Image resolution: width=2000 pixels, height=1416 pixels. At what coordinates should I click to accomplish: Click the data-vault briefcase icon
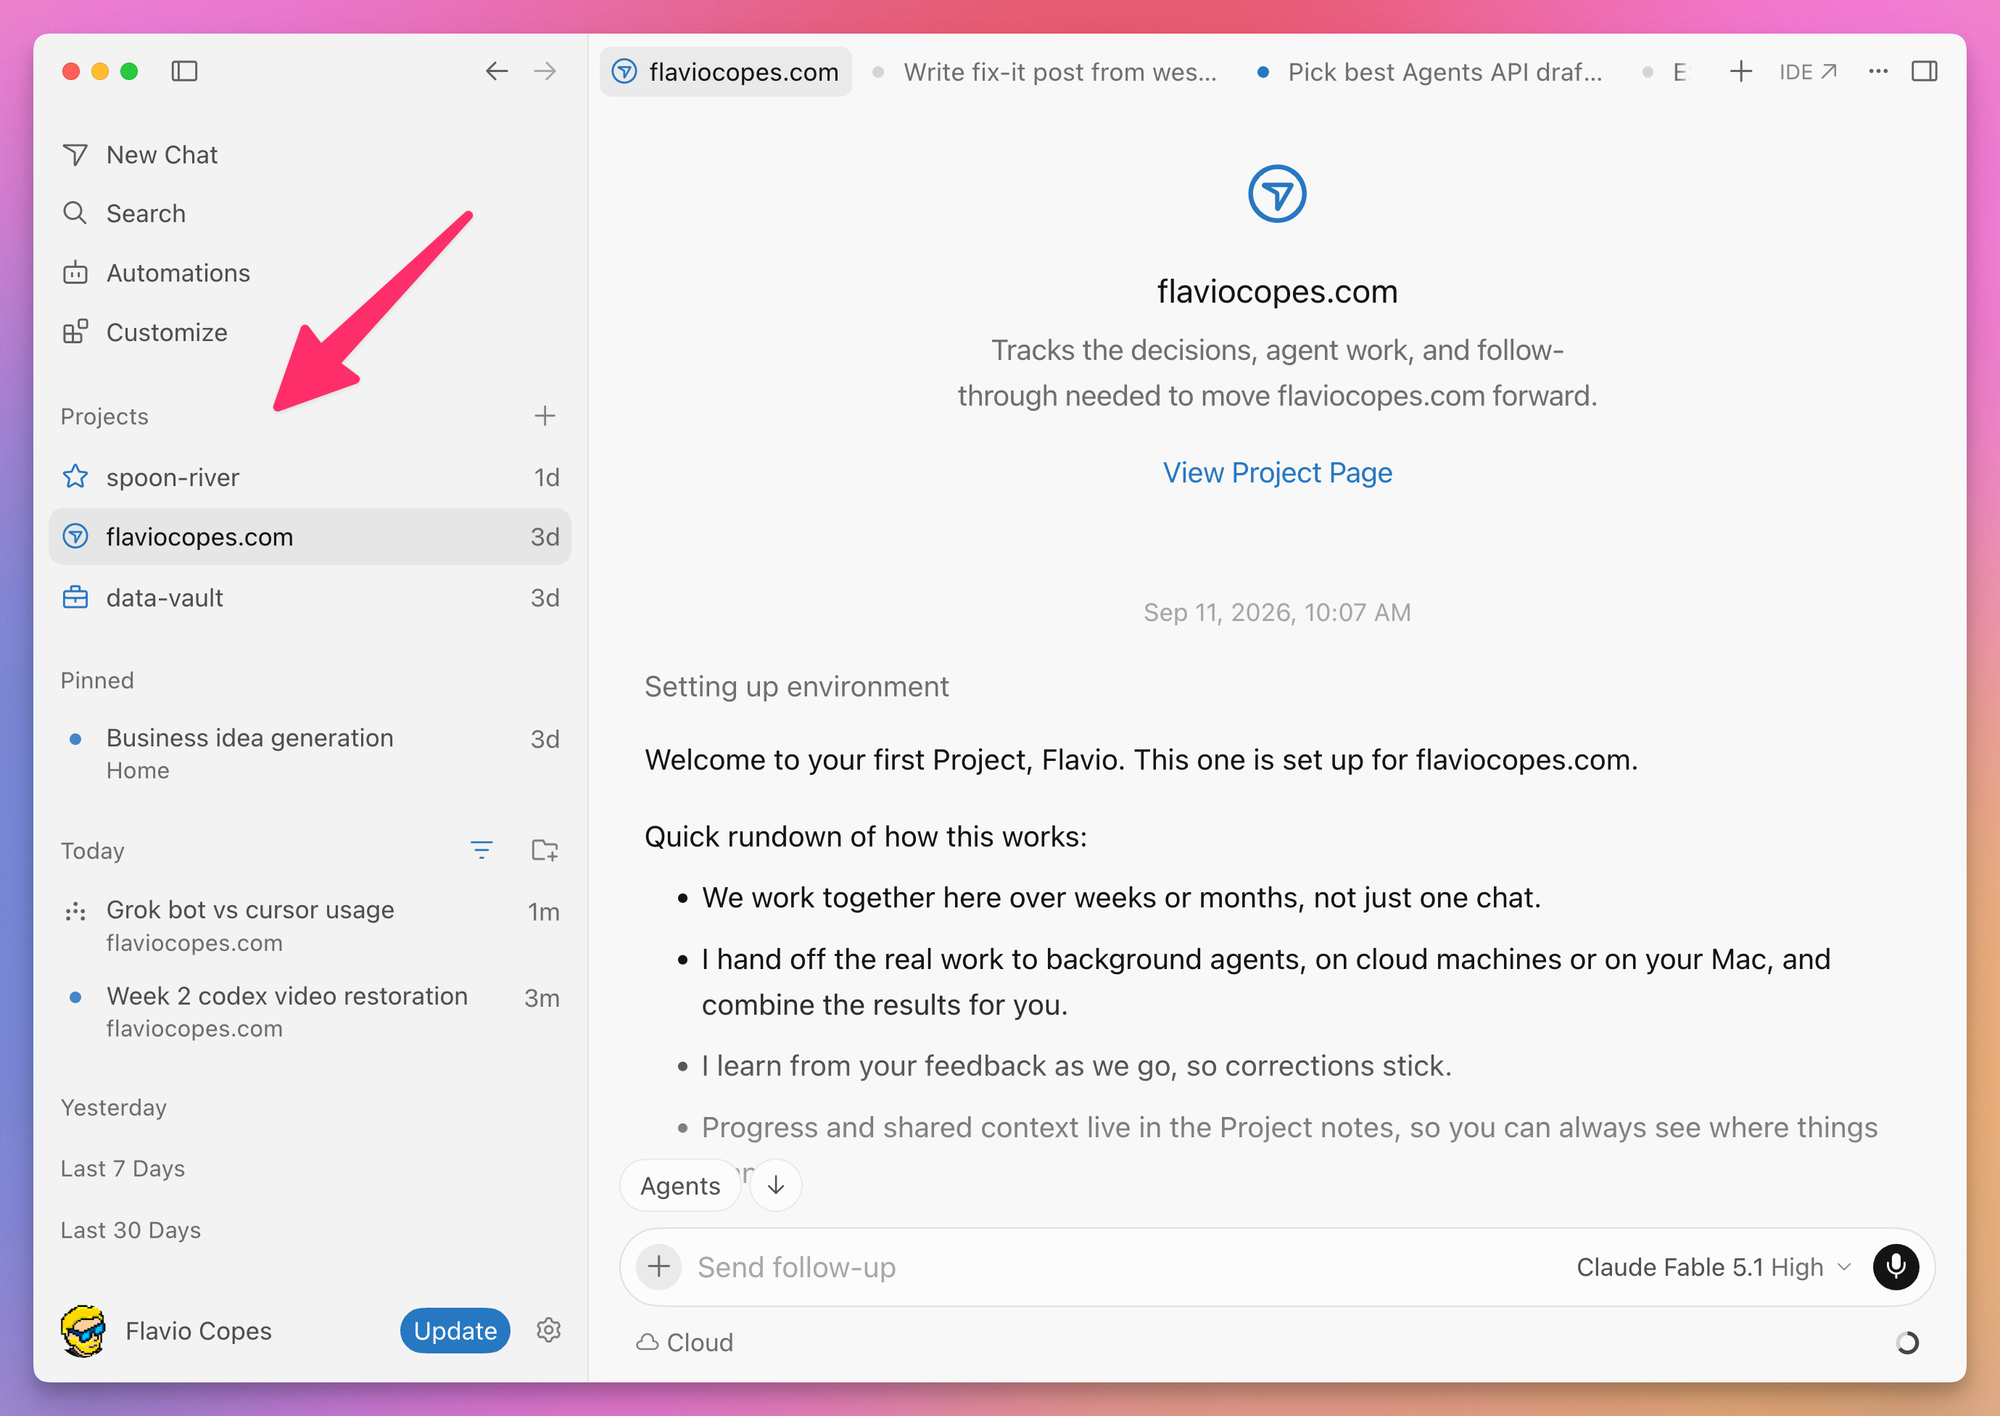pos(75,598)
